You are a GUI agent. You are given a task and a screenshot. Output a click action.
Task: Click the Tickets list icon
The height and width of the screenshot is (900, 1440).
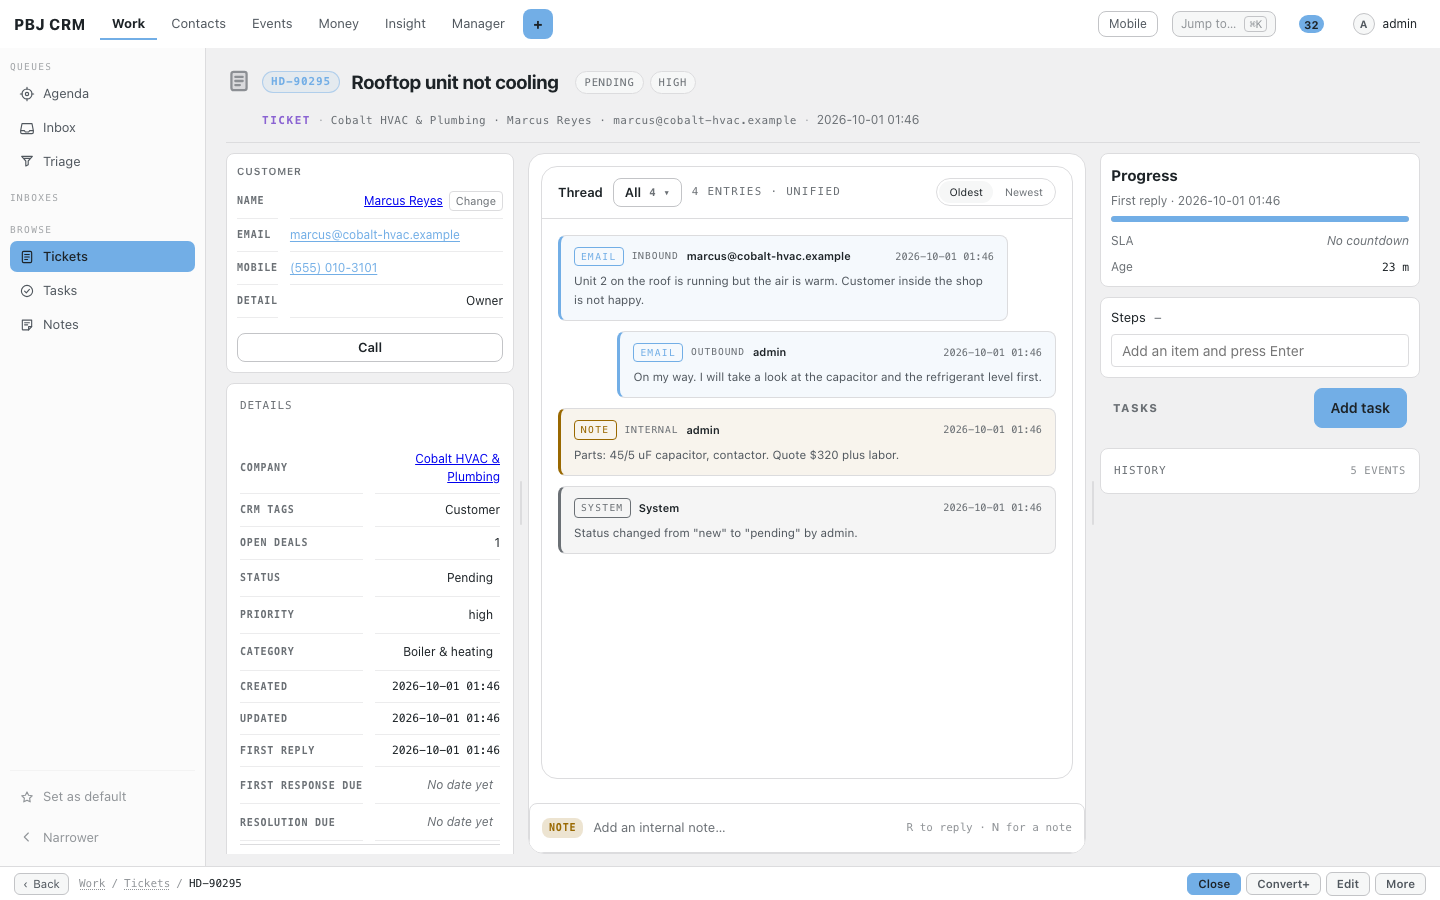[x=27, y=257]
